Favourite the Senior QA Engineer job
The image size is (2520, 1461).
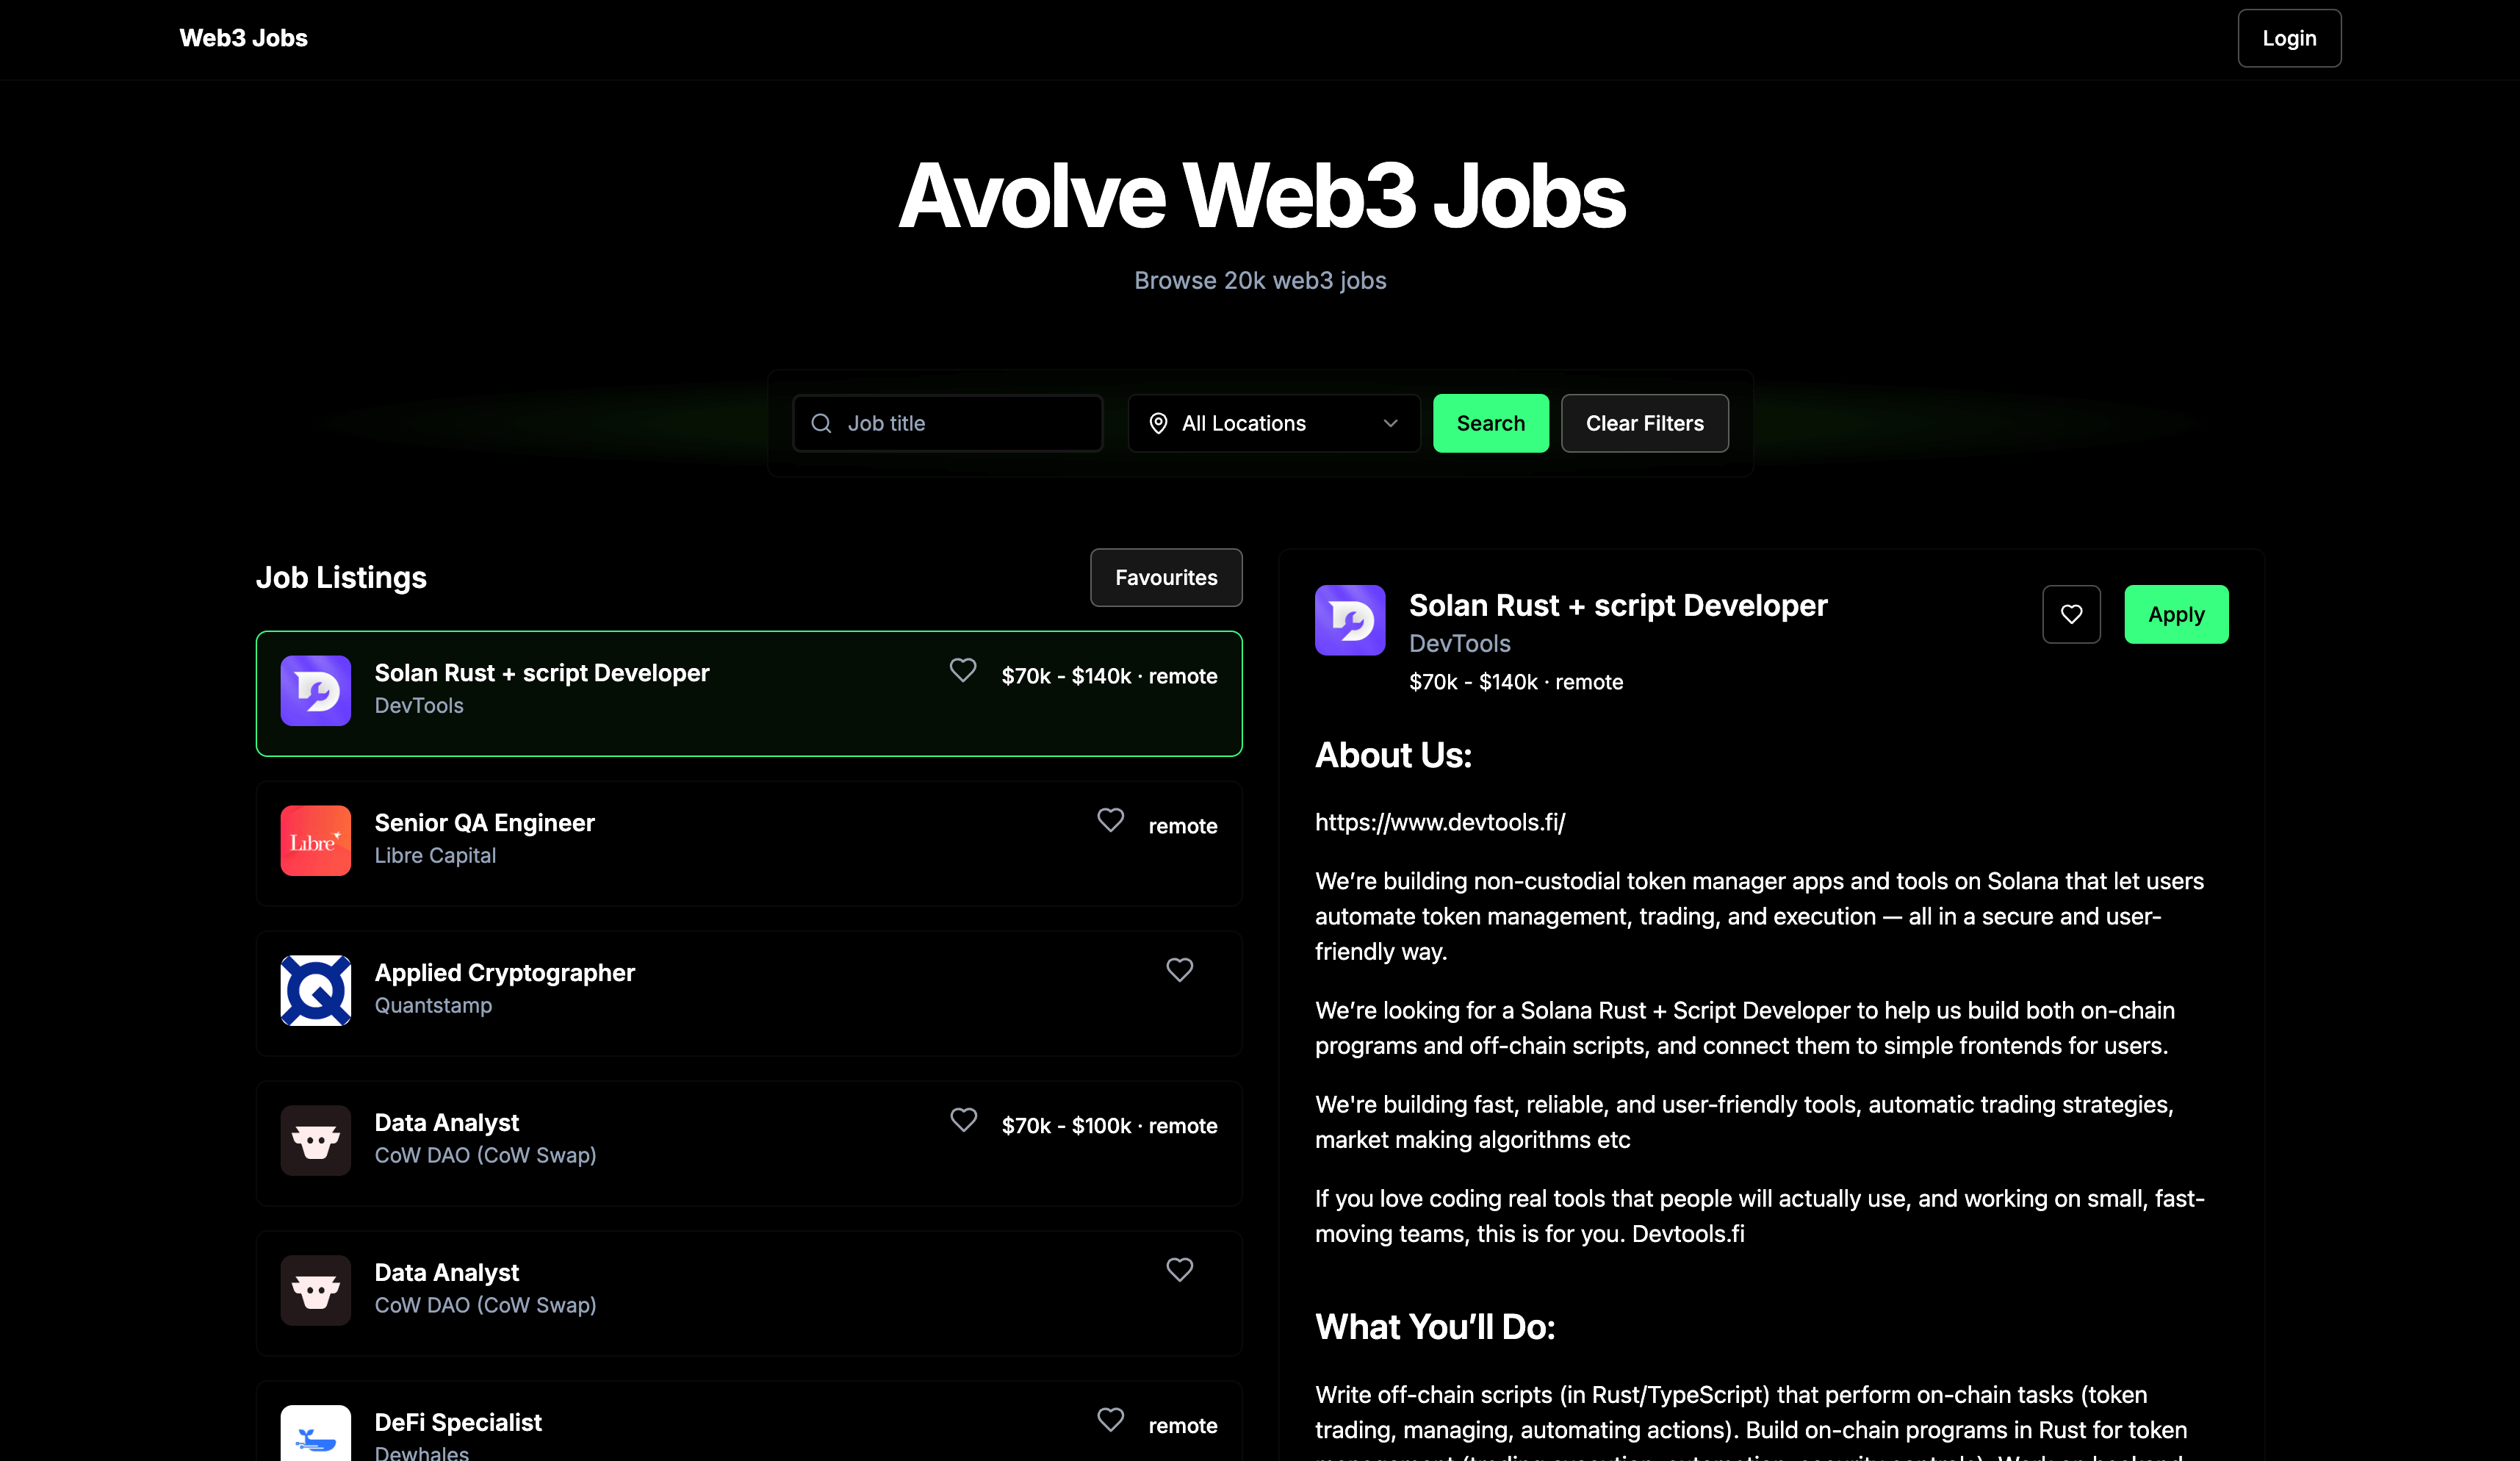pyautogui.click(x=1110, y=820)
